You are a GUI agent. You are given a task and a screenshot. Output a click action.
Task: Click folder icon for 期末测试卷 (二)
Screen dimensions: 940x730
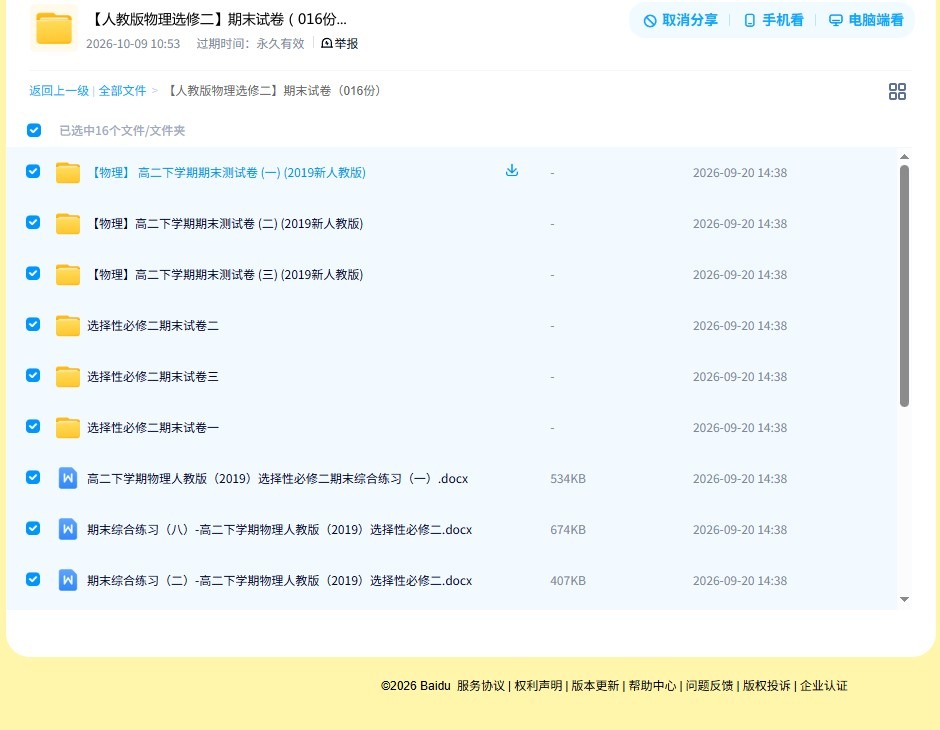coord(68,224)
